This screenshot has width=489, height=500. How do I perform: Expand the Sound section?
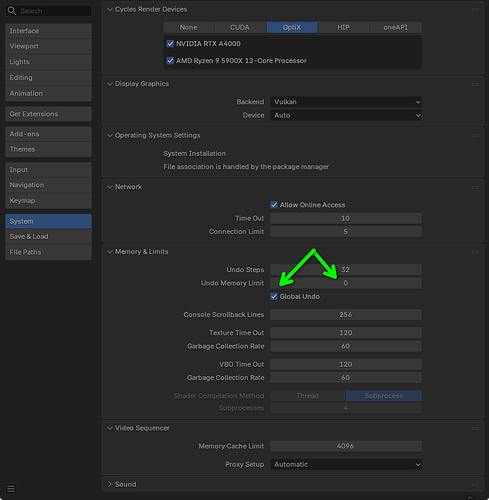110,484
